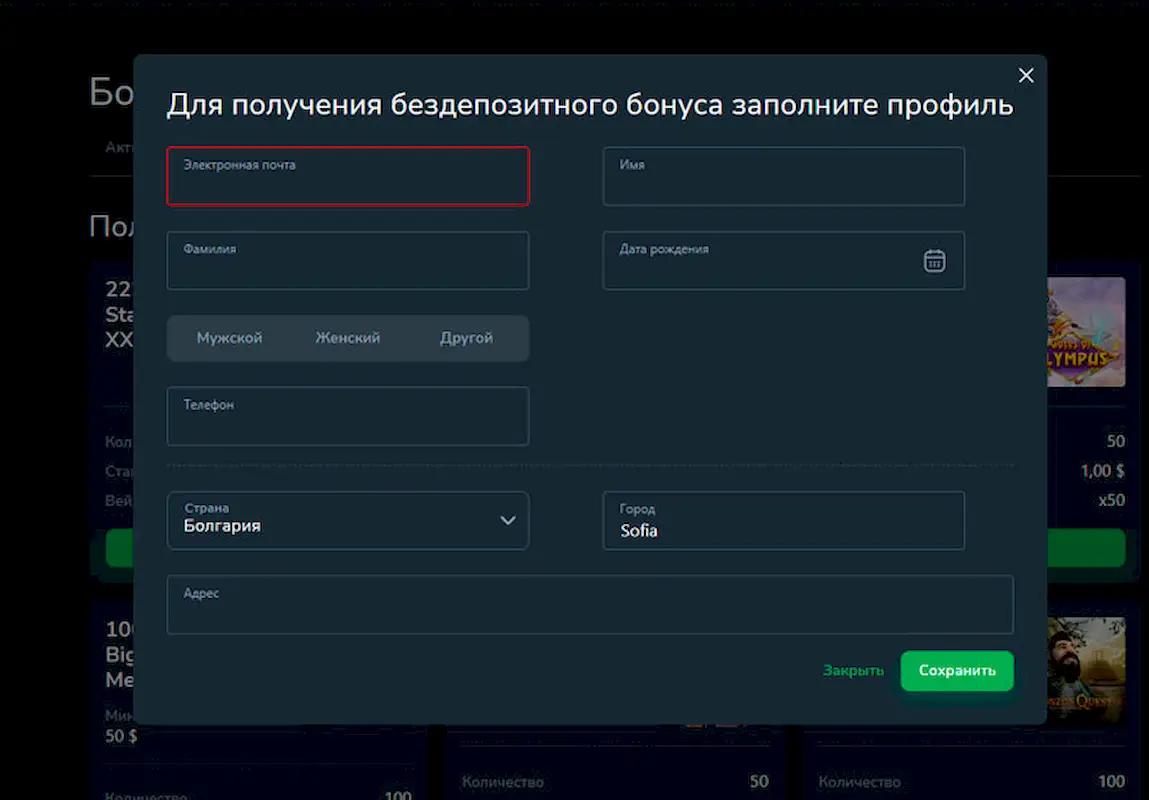Click the Jackpot Quest game thumbnail
This screenshot has width=1149, height=800.
(x=1088, y=670)
